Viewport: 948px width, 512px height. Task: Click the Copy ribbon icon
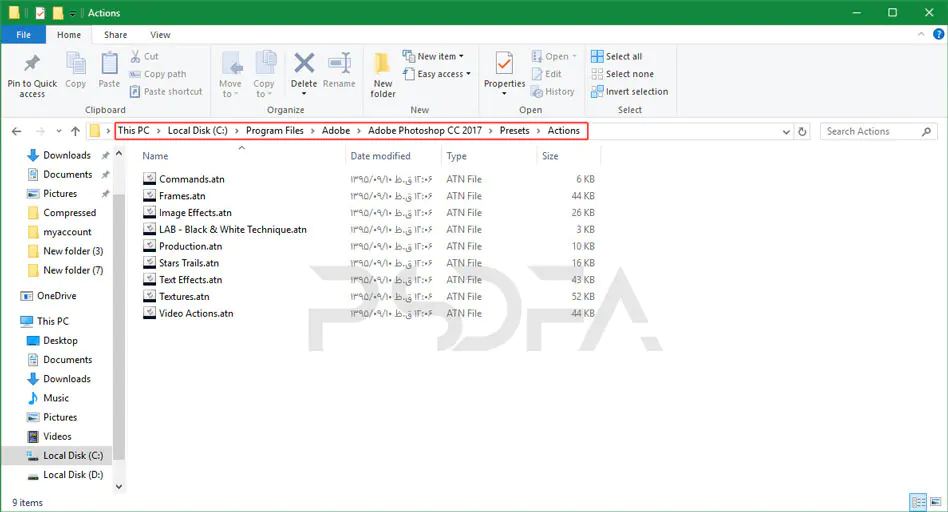tap(76, 63)
